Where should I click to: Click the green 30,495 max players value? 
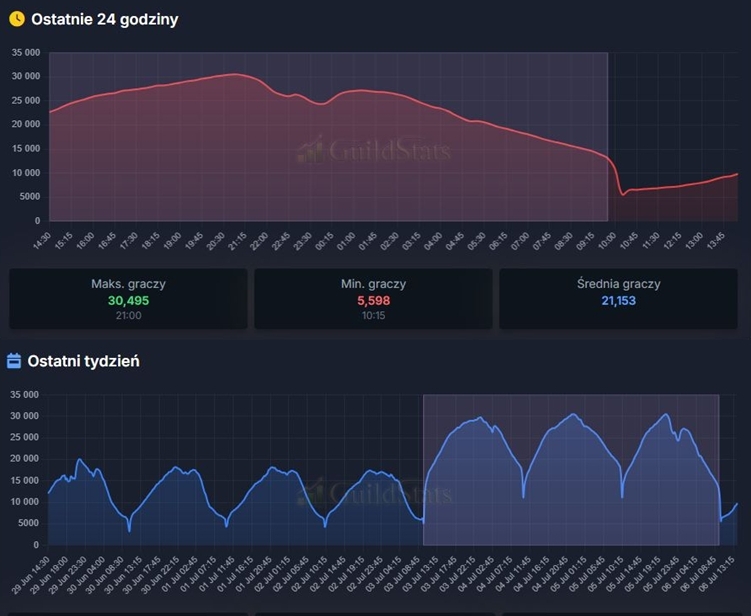point(128,300)
